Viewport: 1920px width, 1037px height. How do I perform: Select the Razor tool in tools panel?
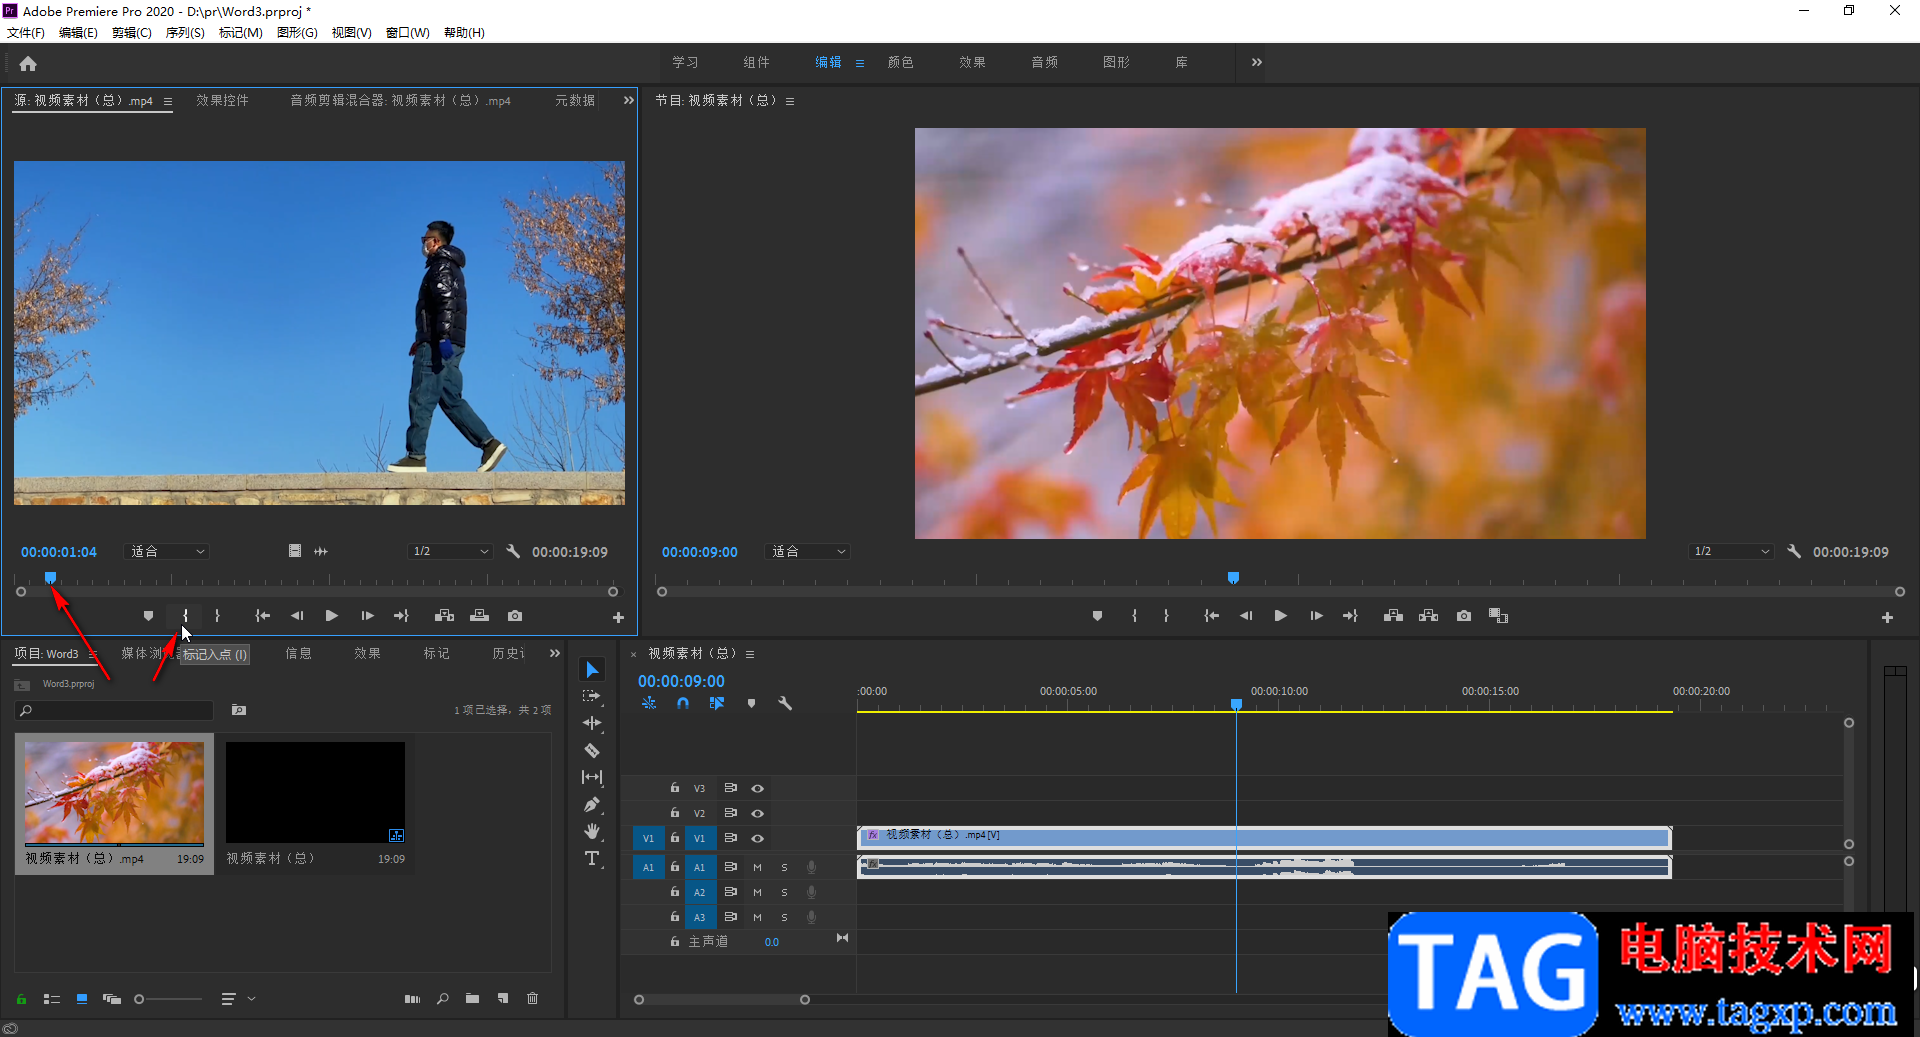coord(592,750)
